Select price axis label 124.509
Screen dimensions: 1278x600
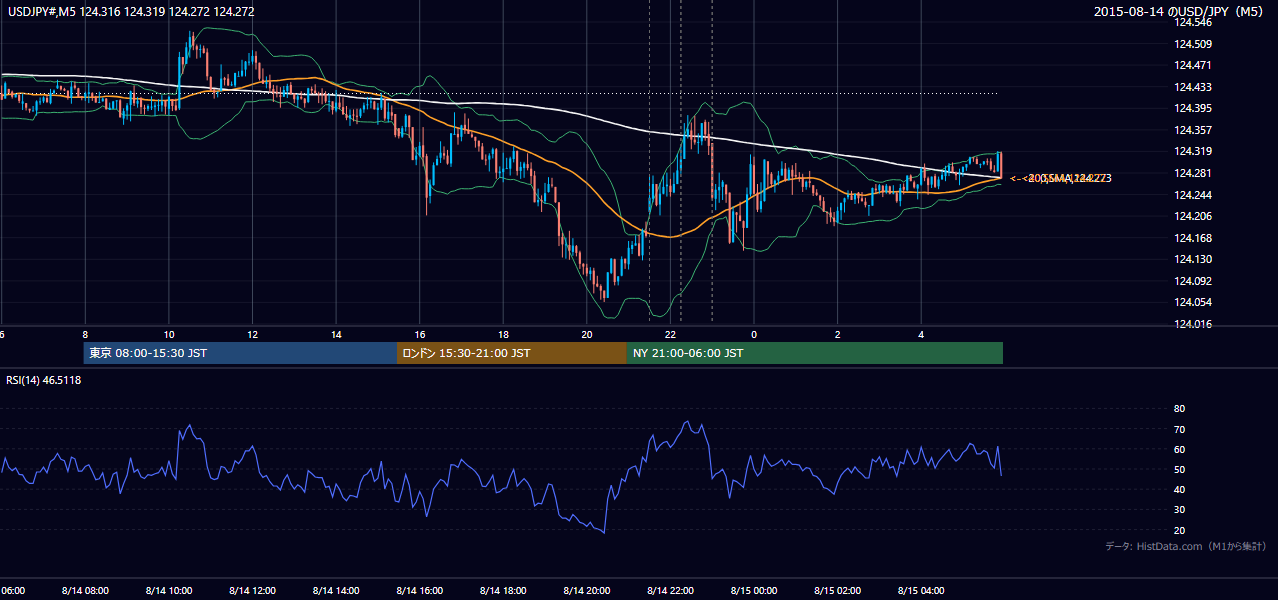point(1194,44)
